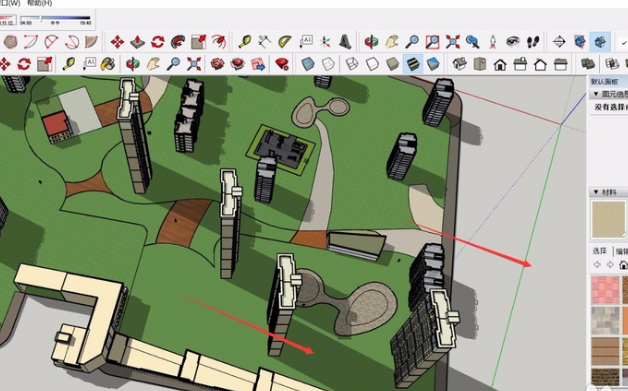The height and width of the screenshot is (391, 628).
Task: Select the 3D Text tool
Action: click(x=345, y=42)
